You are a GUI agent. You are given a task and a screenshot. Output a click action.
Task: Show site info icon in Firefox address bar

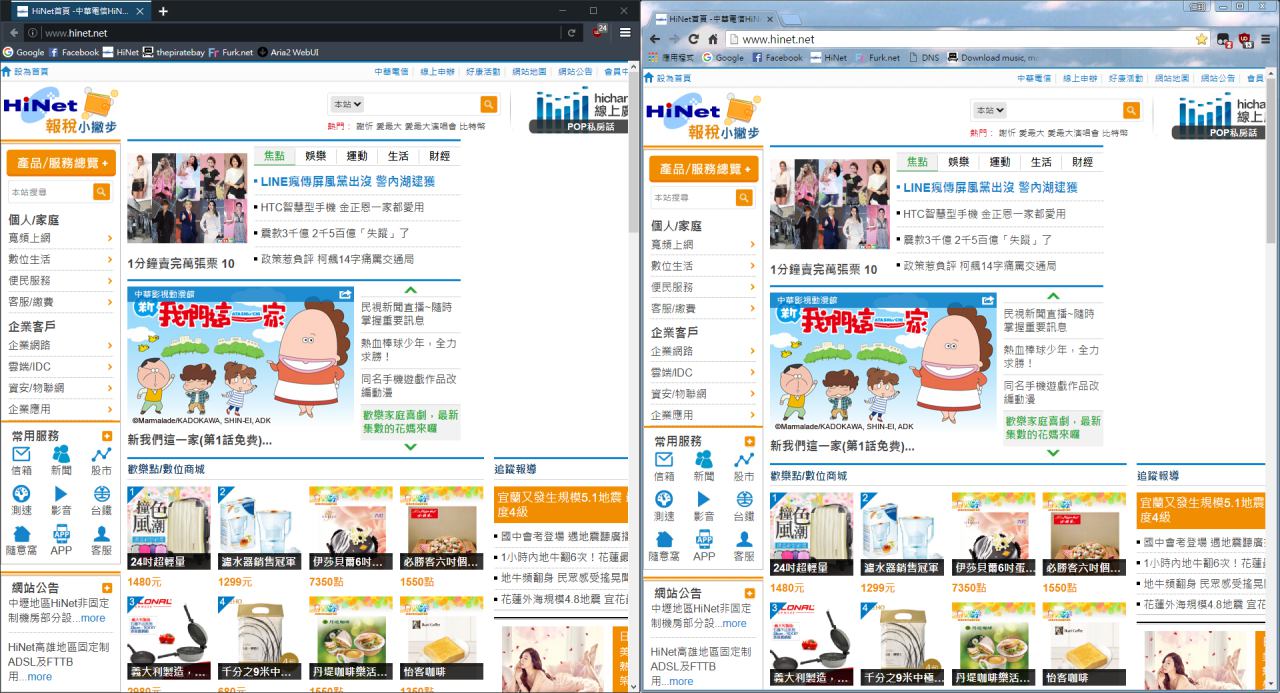pyautogui.click(x=33, y=33)
